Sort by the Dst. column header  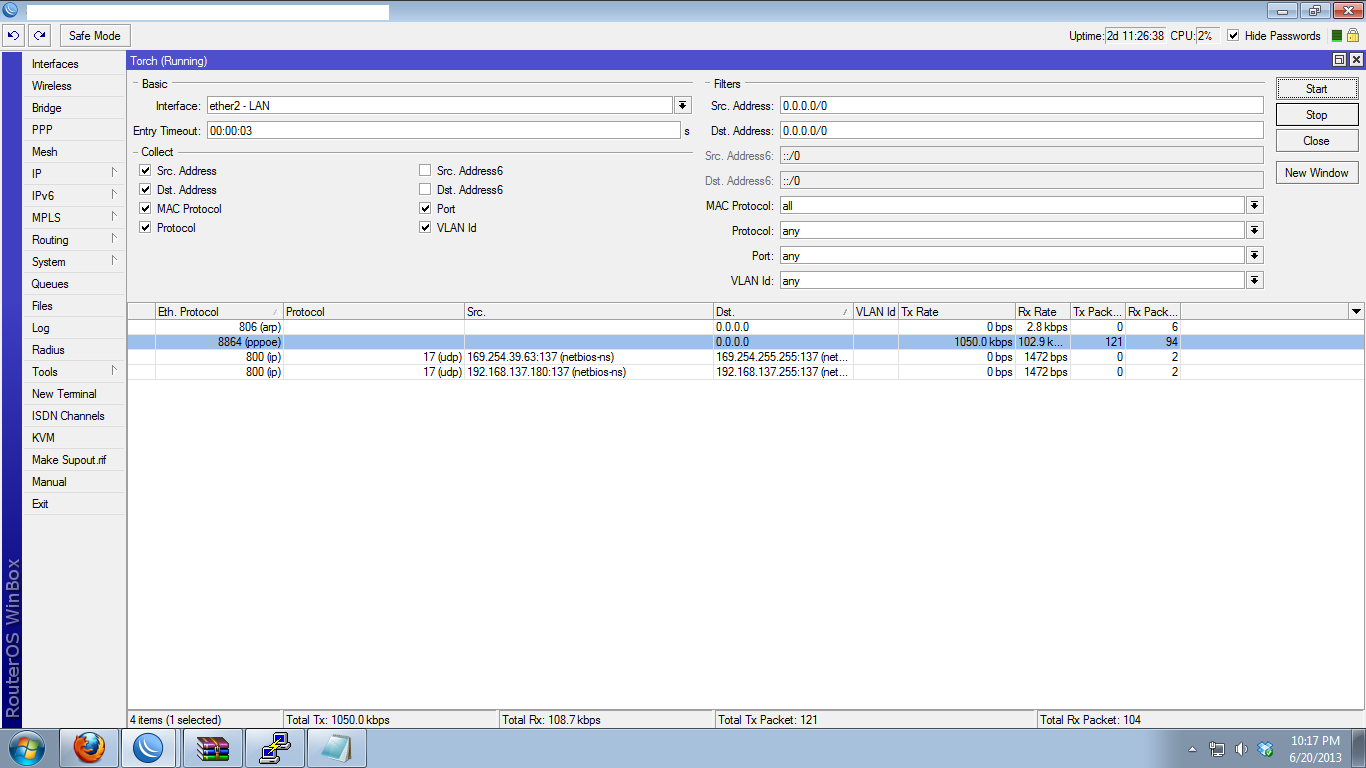783,312
